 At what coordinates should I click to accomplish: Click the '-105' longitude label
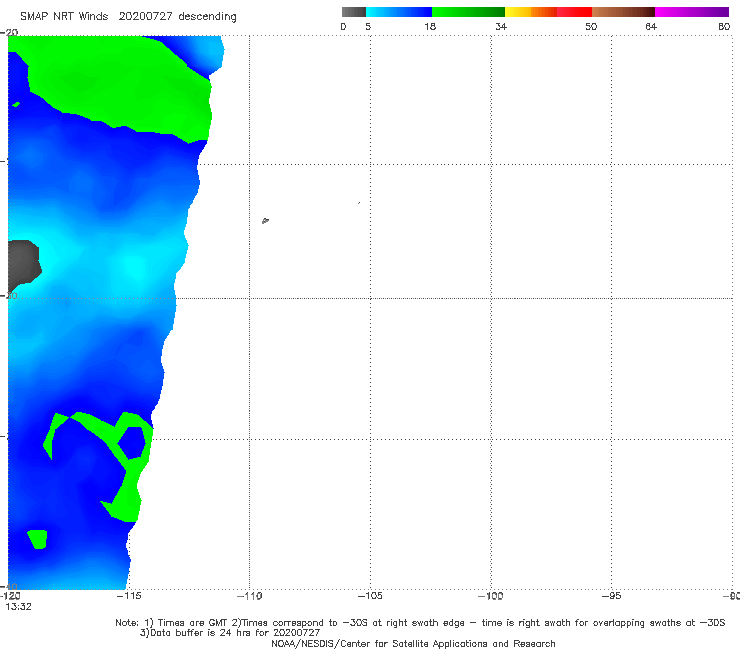coord(370,596)
